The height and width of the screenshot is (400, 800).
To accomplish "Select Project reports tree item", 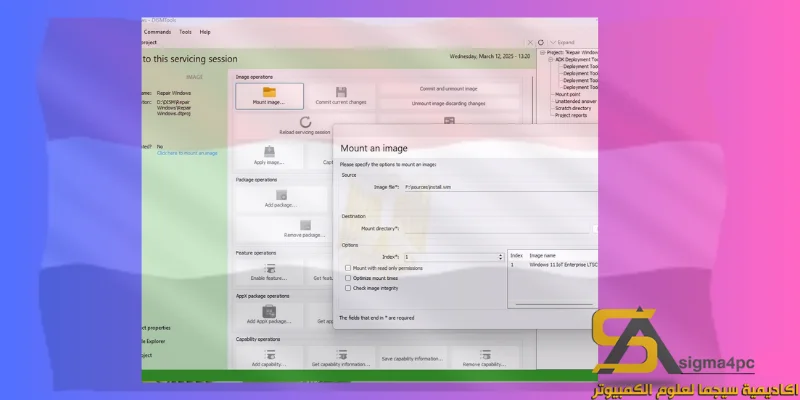I will [x=571, y=115].
